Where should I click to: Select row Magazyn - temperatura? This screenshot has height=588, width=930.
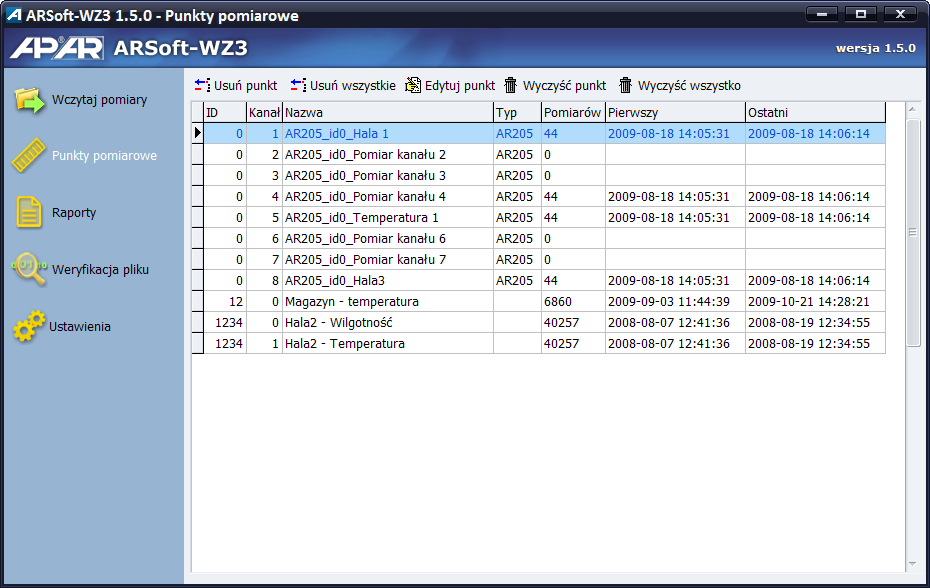tap(539, 301)
